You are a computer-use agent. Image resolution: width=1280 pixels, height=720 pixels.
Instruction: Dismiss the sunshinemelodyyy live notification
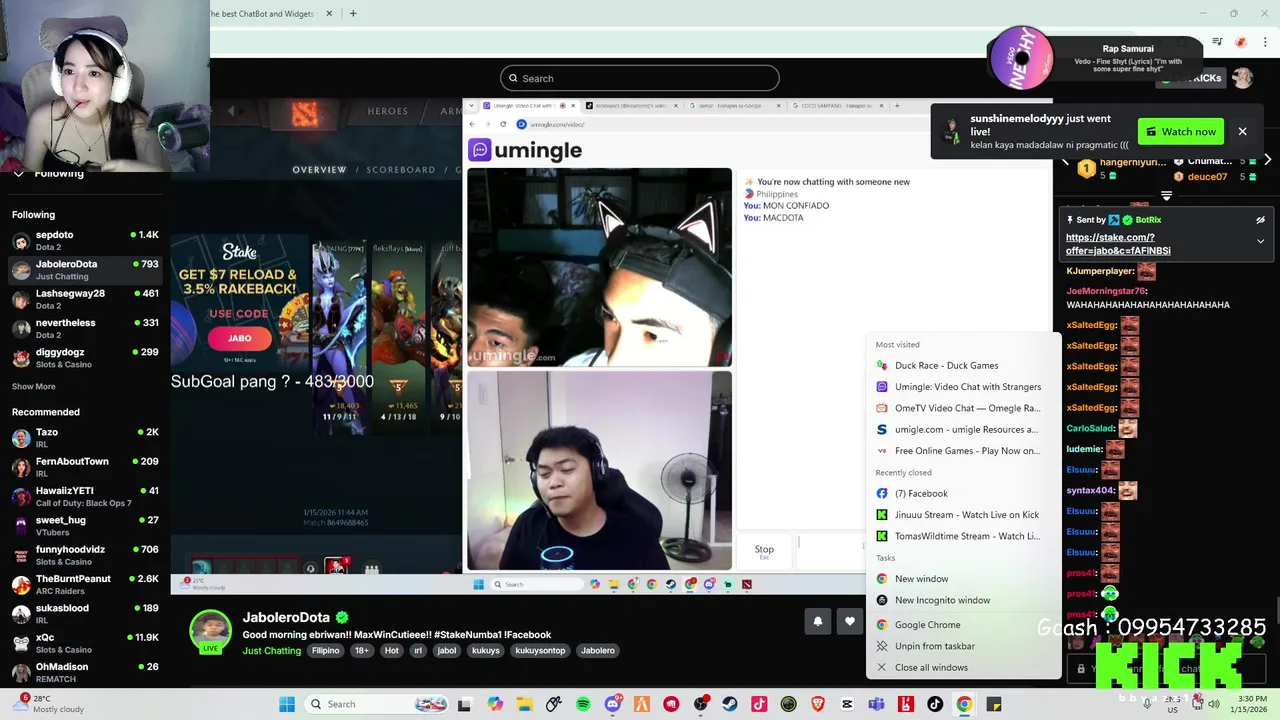coord(1242,131)
